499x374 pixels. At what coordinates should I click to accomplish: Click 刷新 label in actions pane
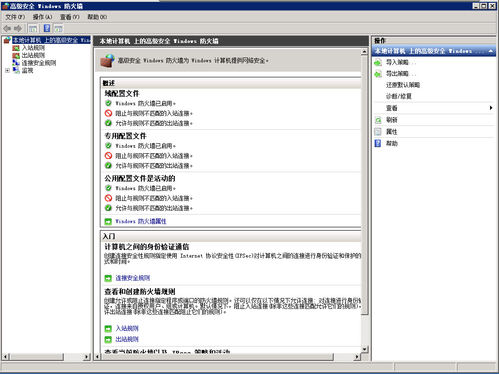point(392,120)
